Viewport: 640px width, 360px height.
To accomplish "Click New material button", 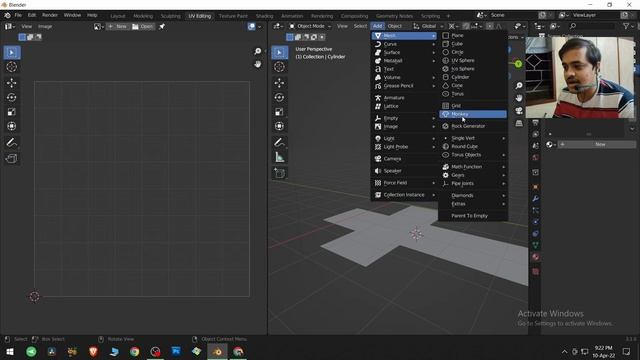I will [x=597, y=144].
